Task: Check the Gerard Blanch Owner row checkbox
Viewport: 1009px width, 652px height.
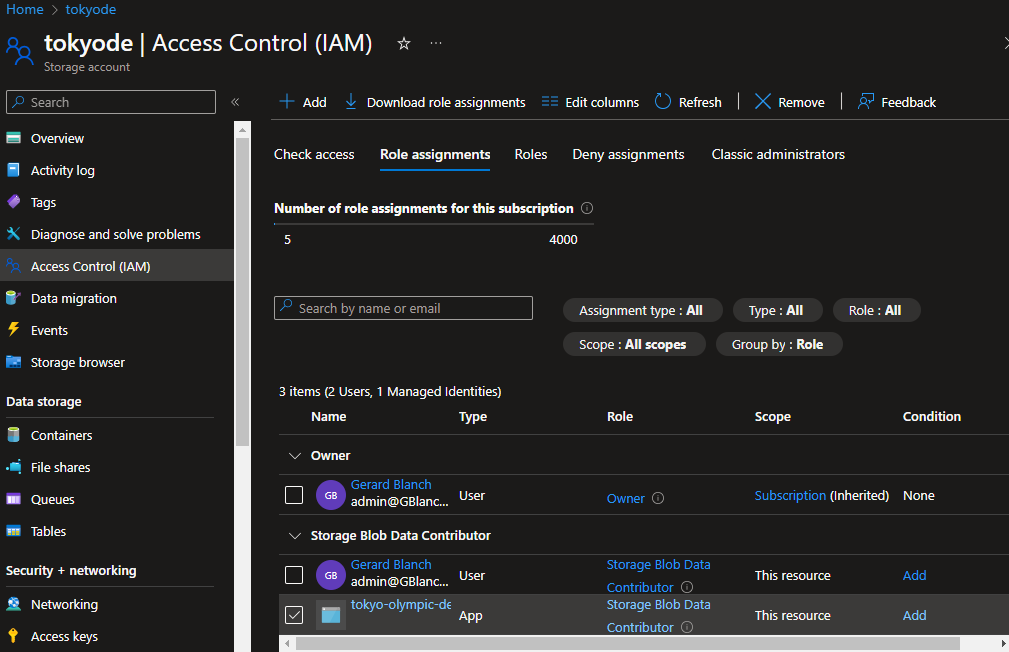Action: (x=294, y=495)
